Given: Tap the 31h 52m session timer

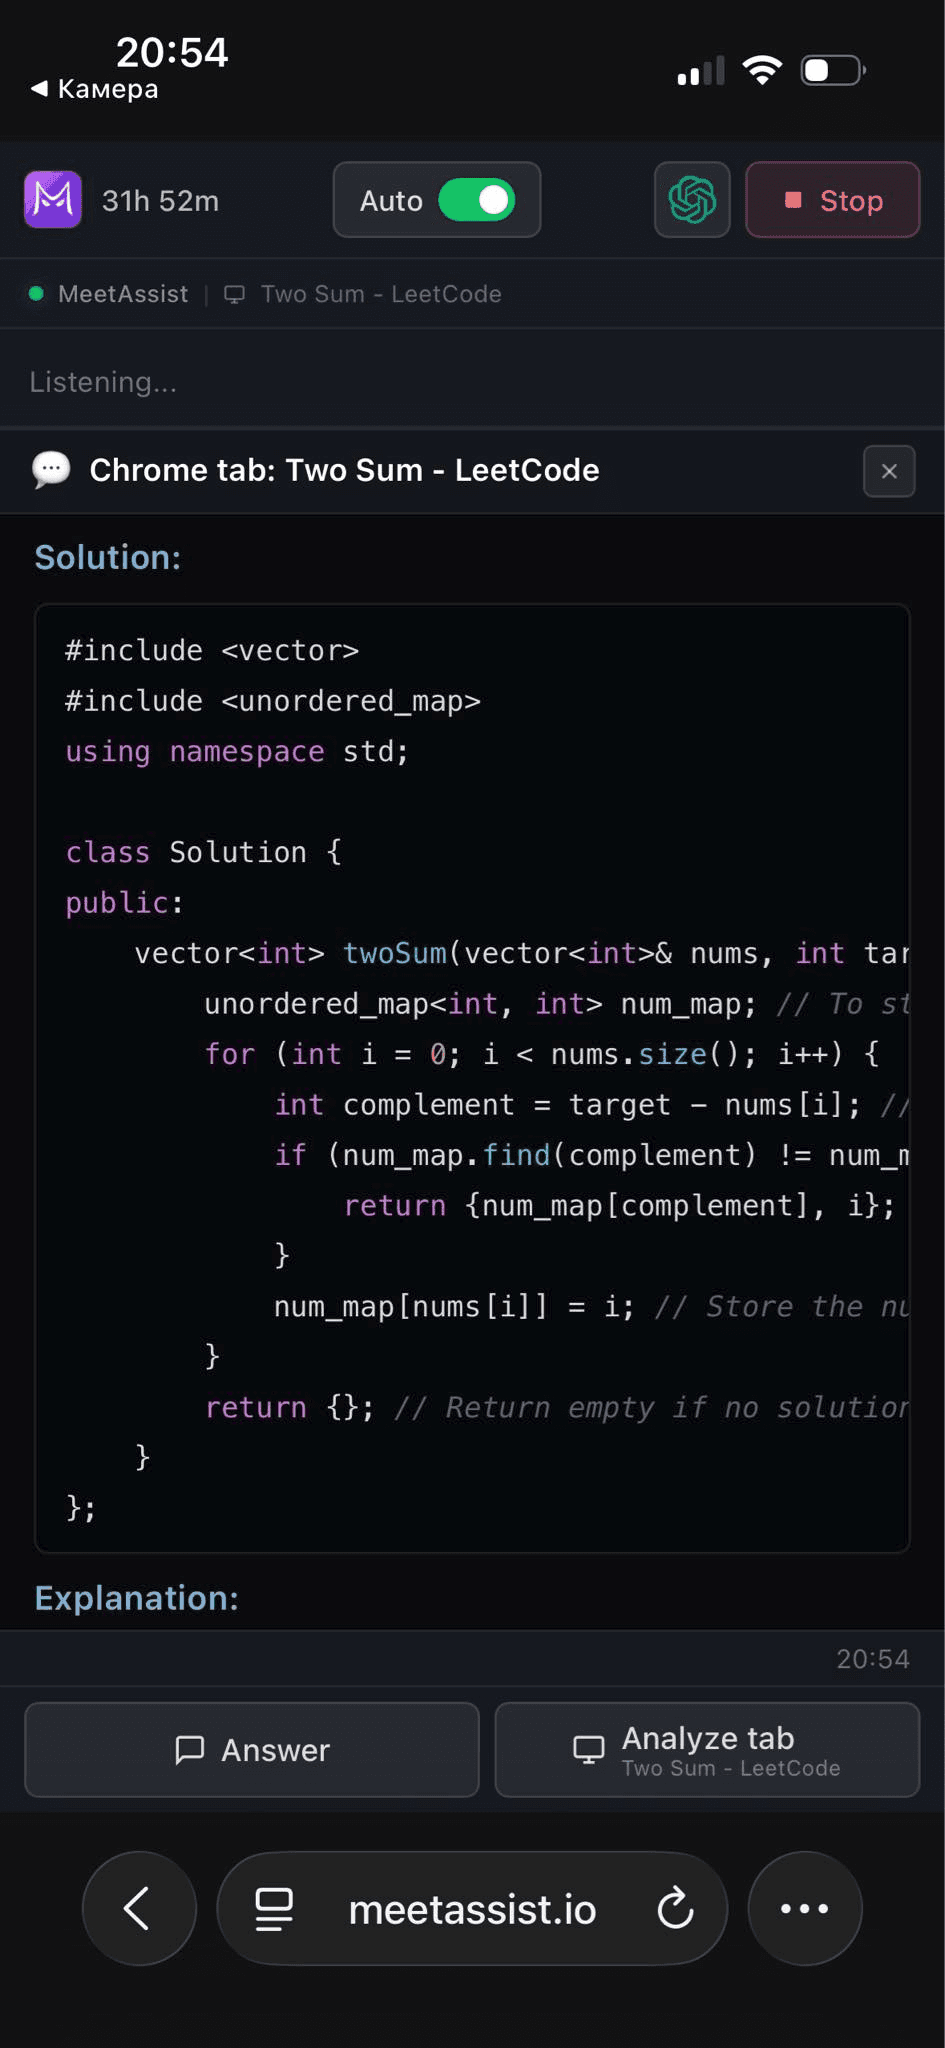Looking at the screenshot, I should click(x=161, y=199).
